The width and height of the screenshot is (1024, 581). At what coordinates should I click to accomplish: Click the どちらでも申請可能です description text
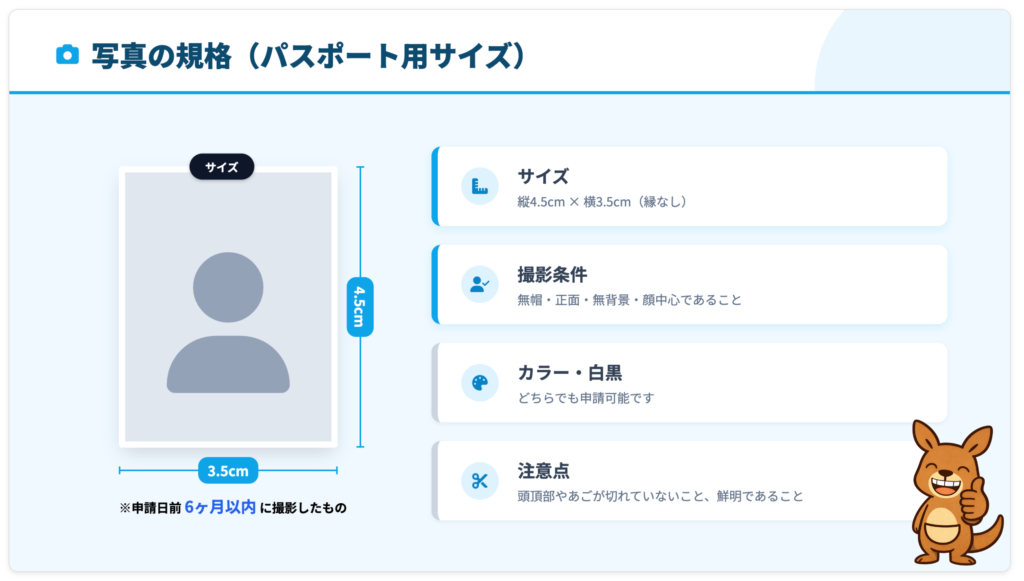[585, 398]
